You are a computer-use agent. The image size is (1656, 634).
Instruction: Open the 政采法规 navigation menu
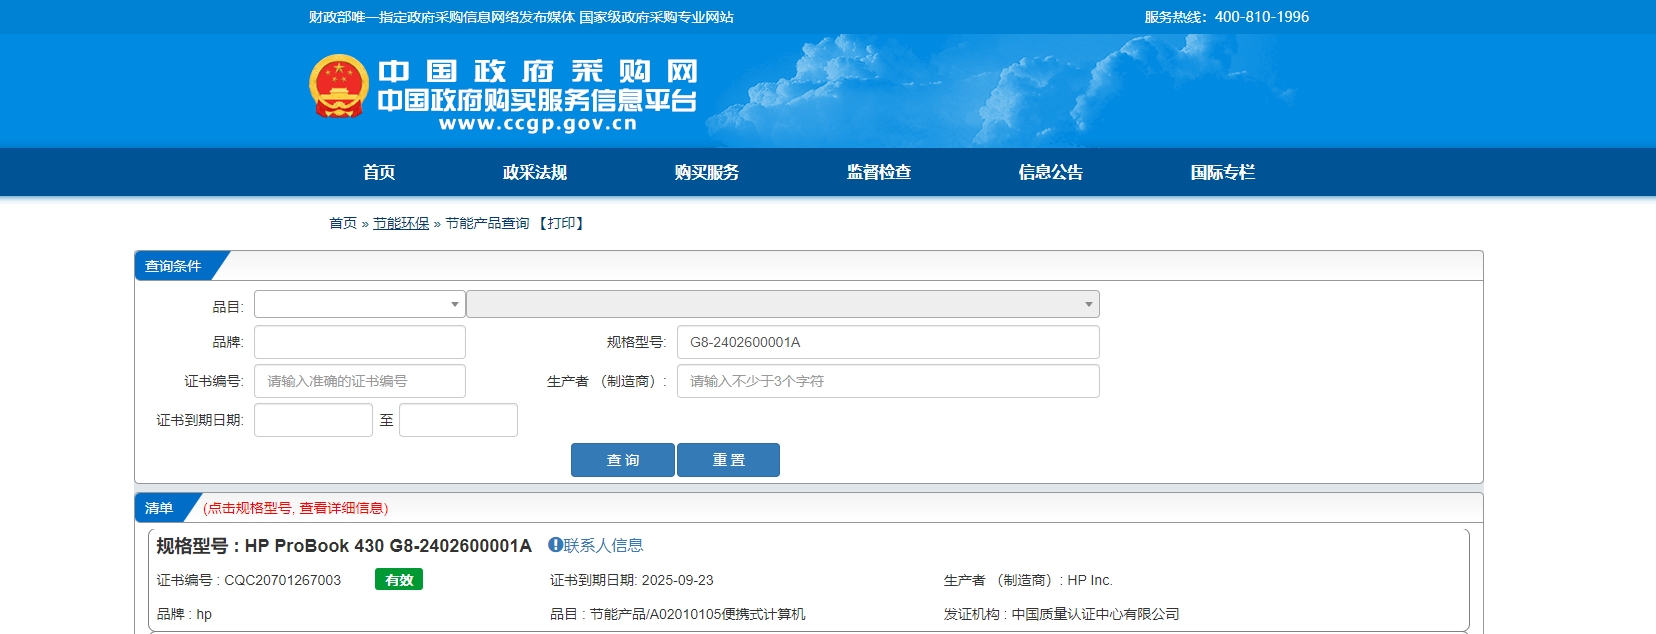coord(535,172)
